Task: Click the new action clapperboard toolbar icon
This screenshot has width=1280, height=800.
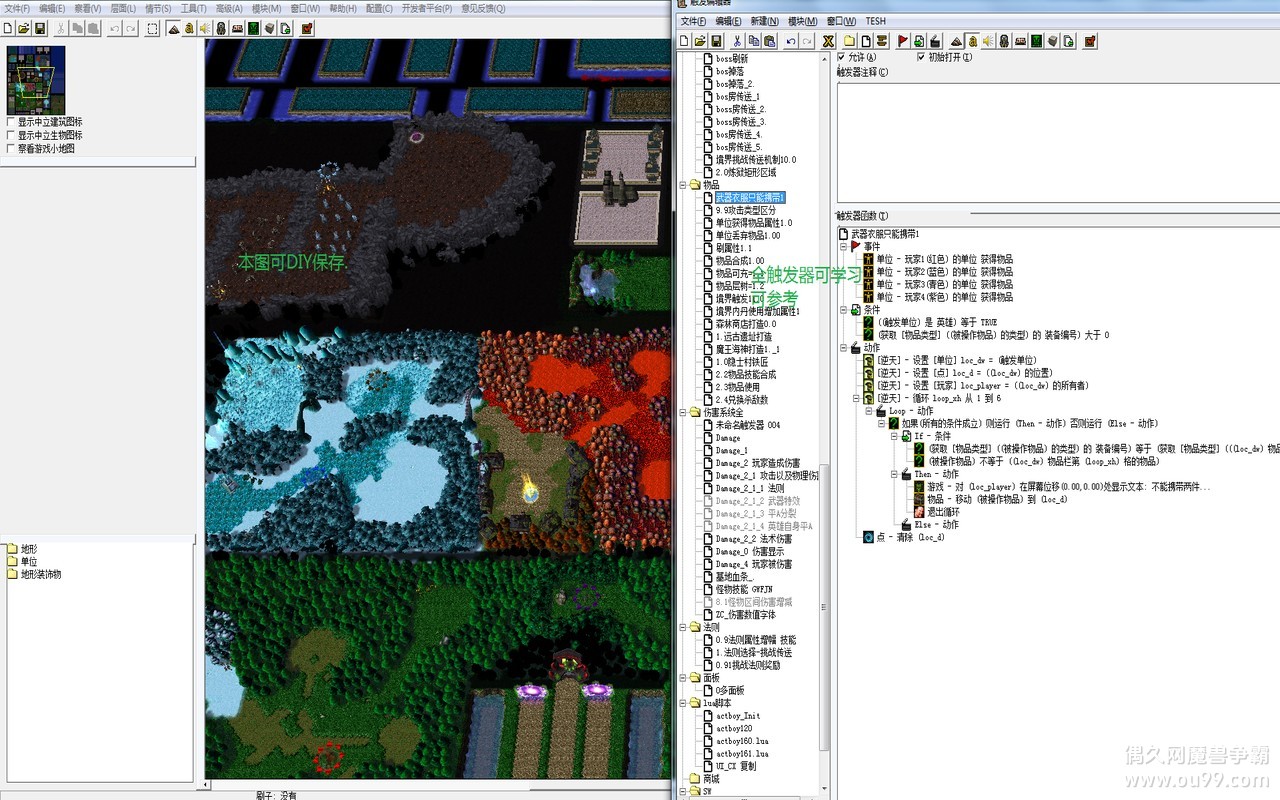Action: 934,41
